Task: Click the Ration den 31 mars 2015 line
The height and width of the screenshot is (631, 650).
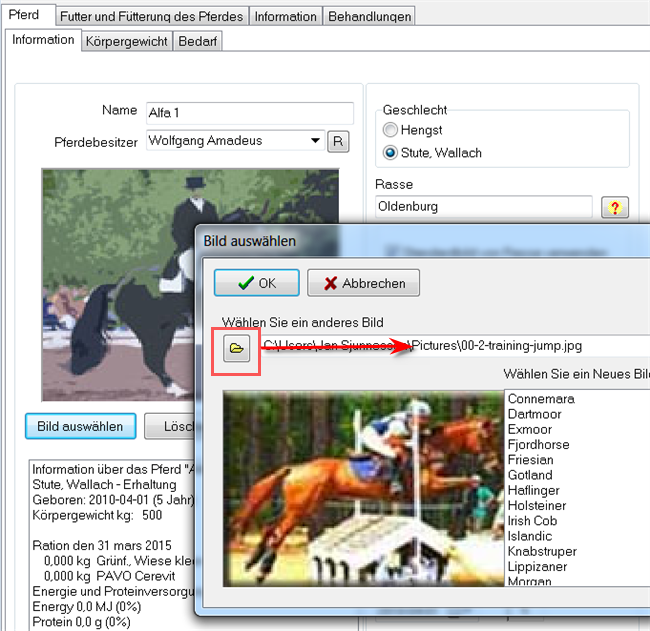Action: 102,546
